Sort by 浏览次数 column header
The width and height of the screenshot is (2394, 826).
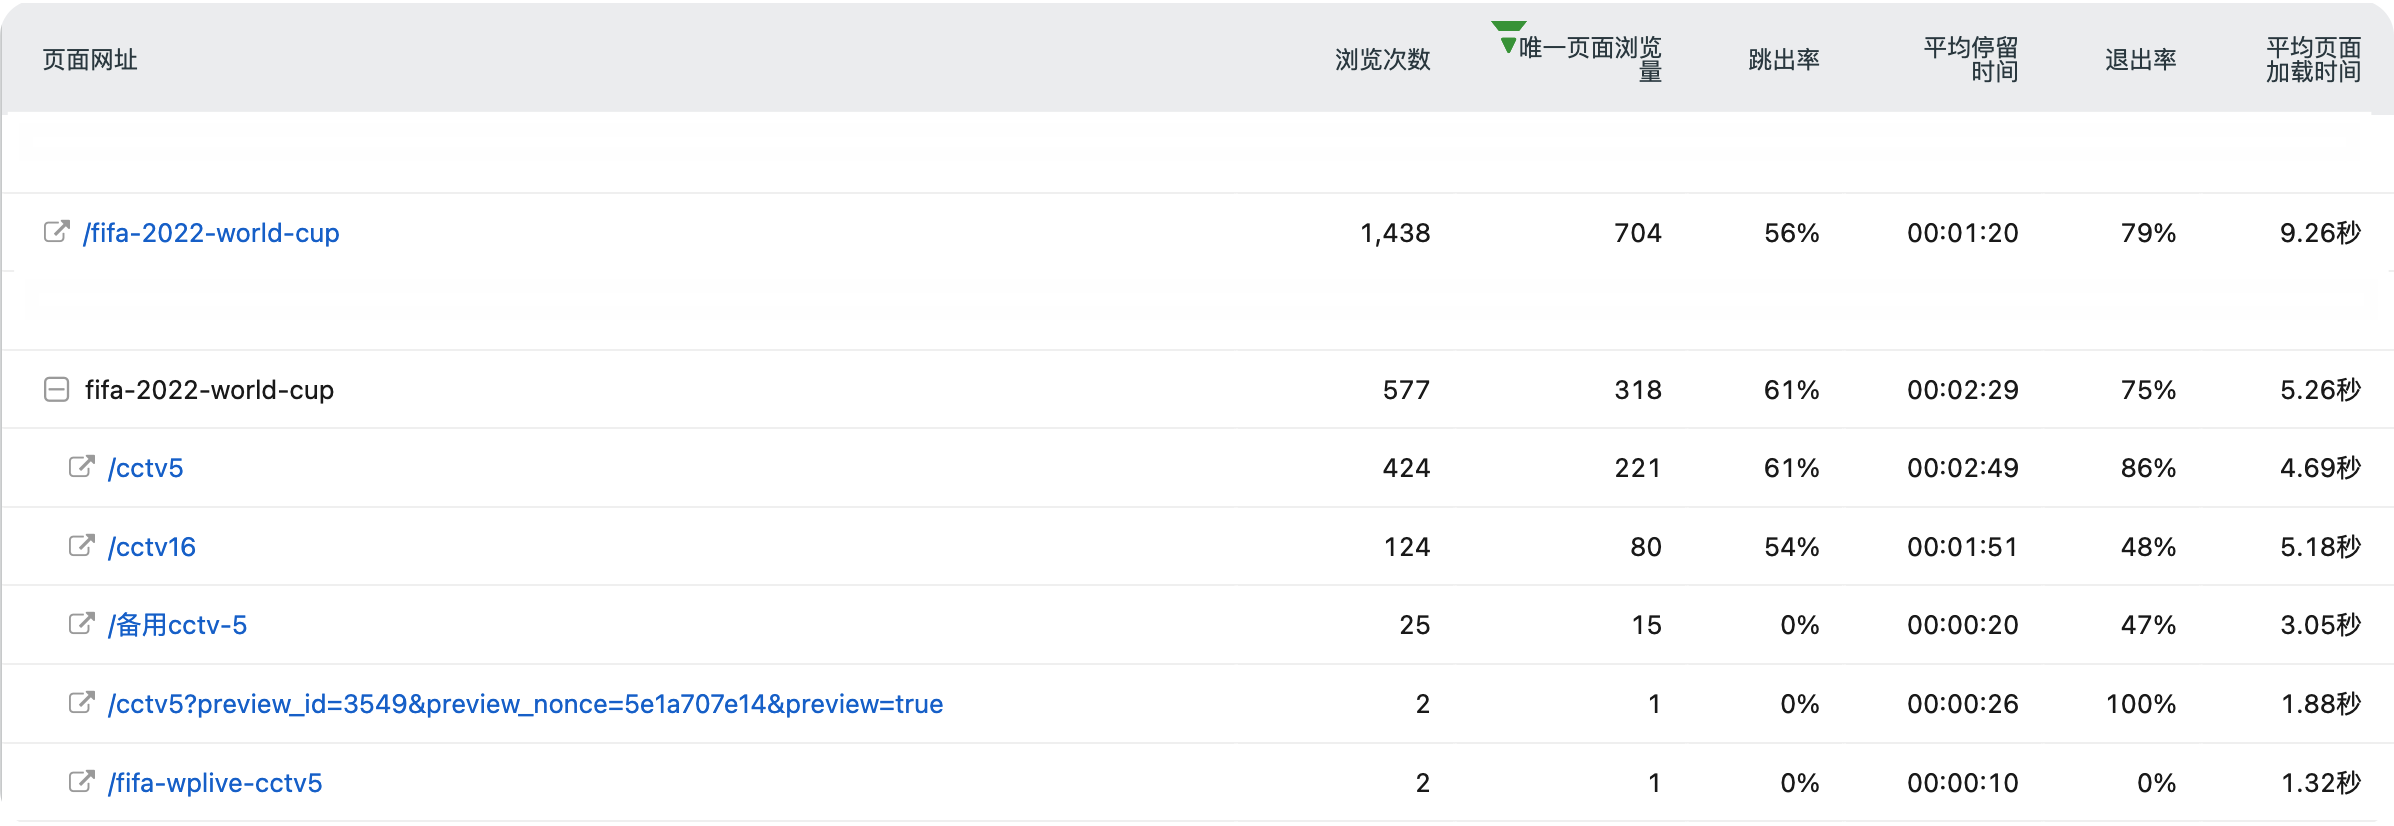tap(1383, 60)
